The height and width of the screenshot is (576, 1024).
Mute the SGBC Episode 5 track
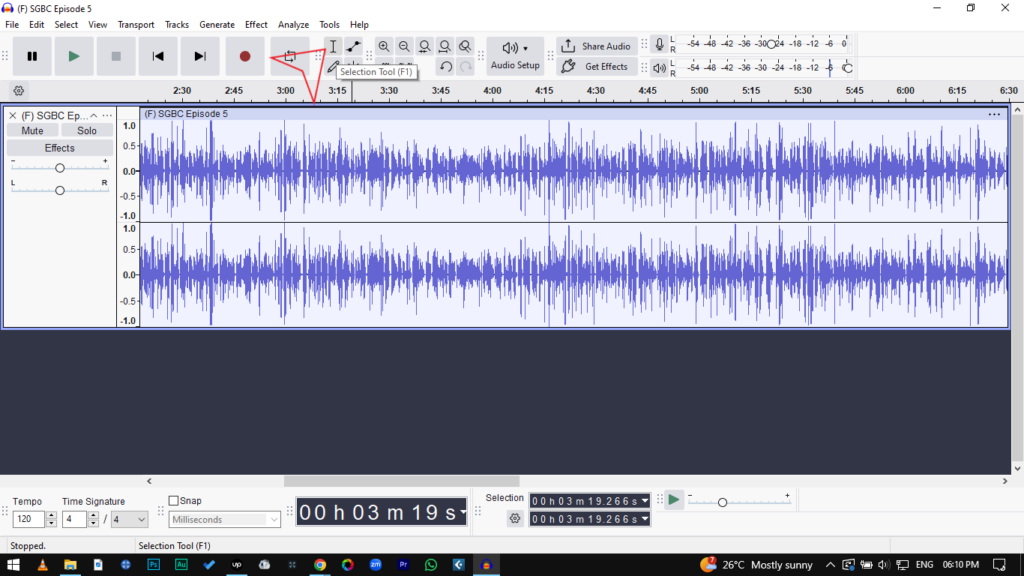coord(32,131)
